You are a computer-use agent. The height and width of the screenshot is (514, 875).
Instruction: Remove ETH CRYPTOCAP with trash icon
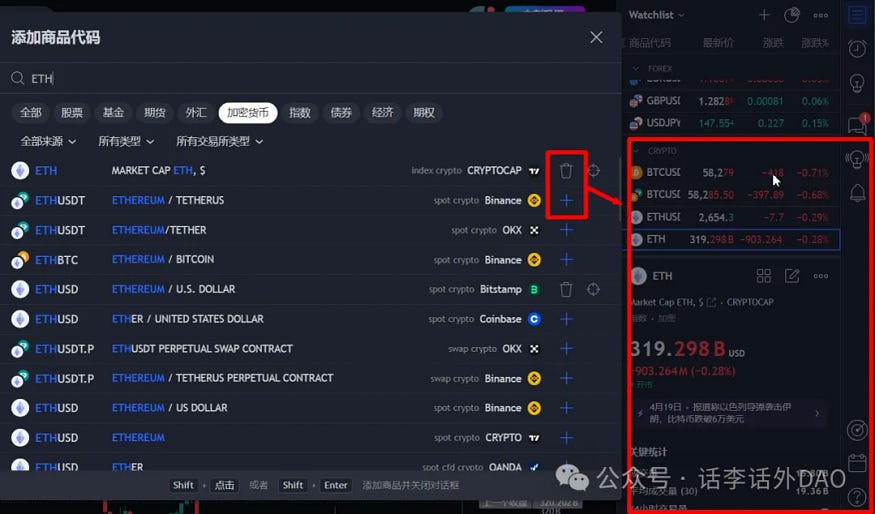click(566, 171)
